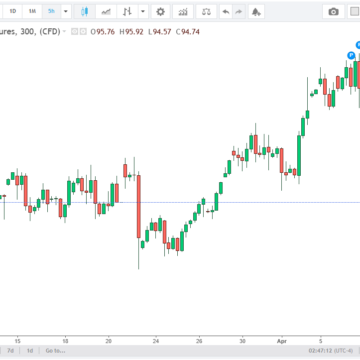Open the Go to... date dialog
Image resolution: width=360 pixels, height=360 pixels.
coord(55,351)
